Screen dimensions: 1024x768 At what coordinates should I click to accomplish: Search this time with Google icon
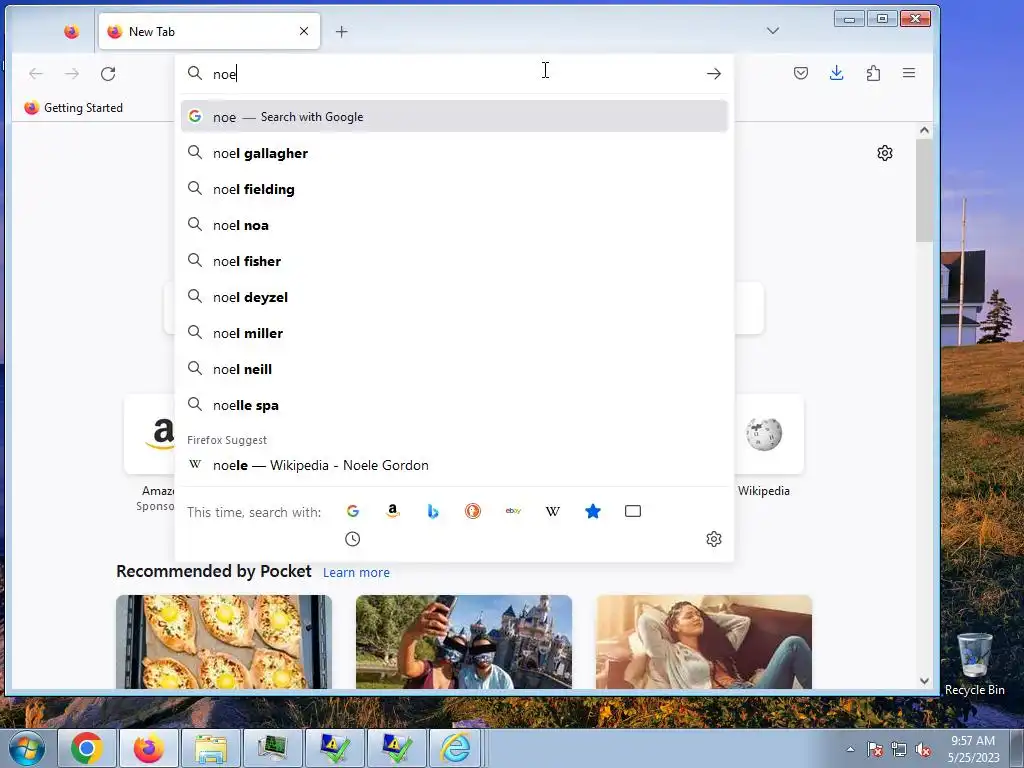[x=353, y=511]
